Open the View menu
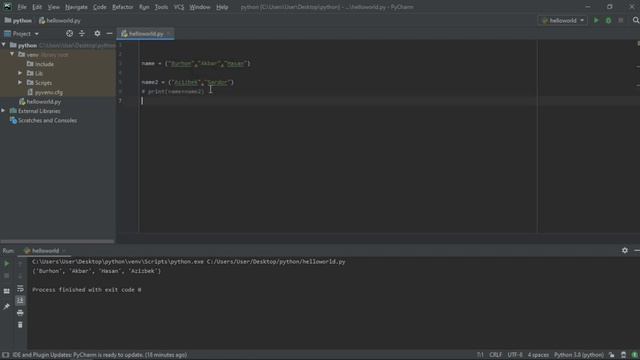640x360 pixels. pyautogui.click(x=53, y=7)
